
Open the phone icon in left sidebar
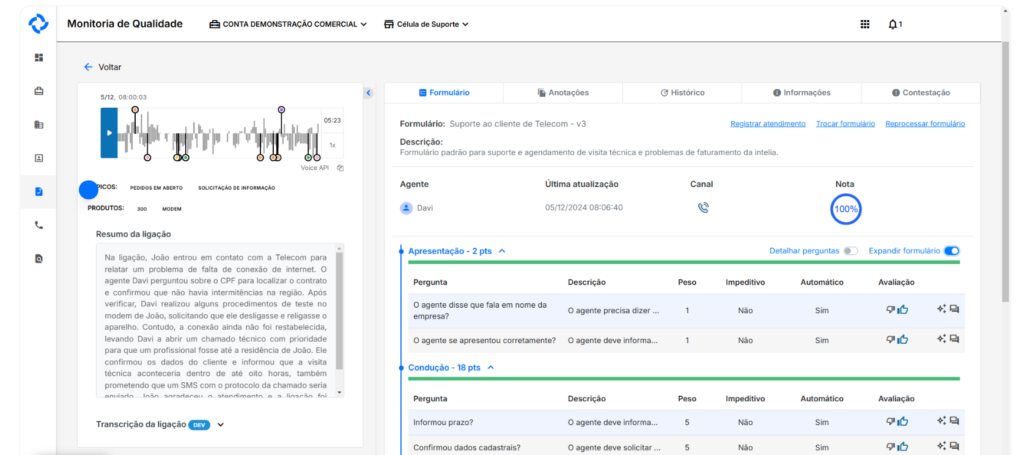pyautogui.click(x=39, y=225)
